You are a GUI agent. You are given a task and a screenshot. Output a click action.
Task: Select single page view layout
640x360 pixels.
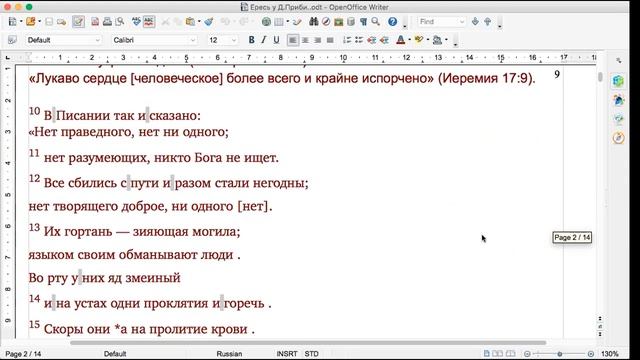[x=487, y=353]
